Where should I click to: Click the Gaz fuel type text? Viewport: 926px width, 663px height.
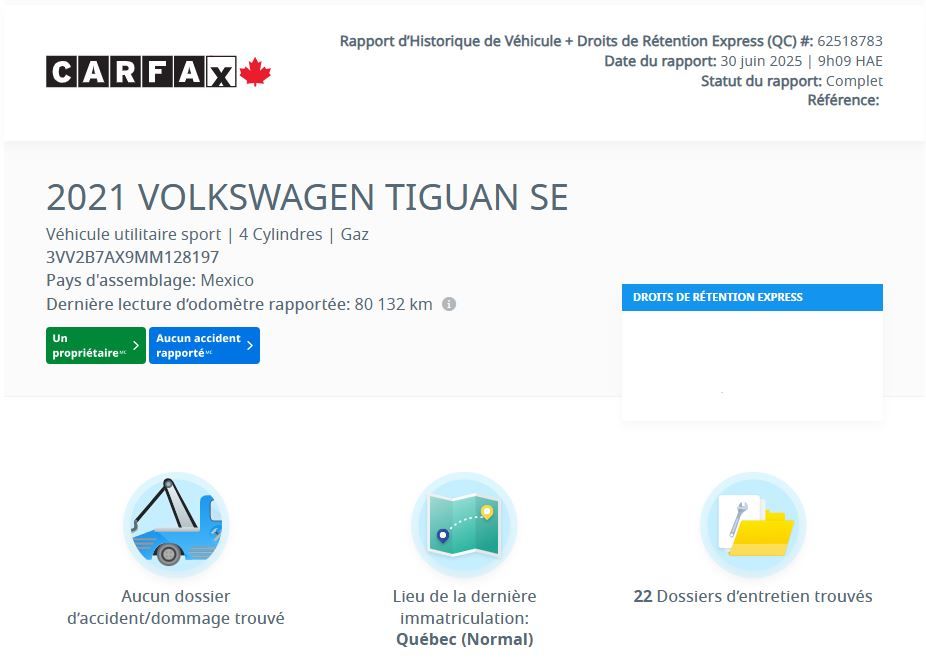[x=354, y=234]
